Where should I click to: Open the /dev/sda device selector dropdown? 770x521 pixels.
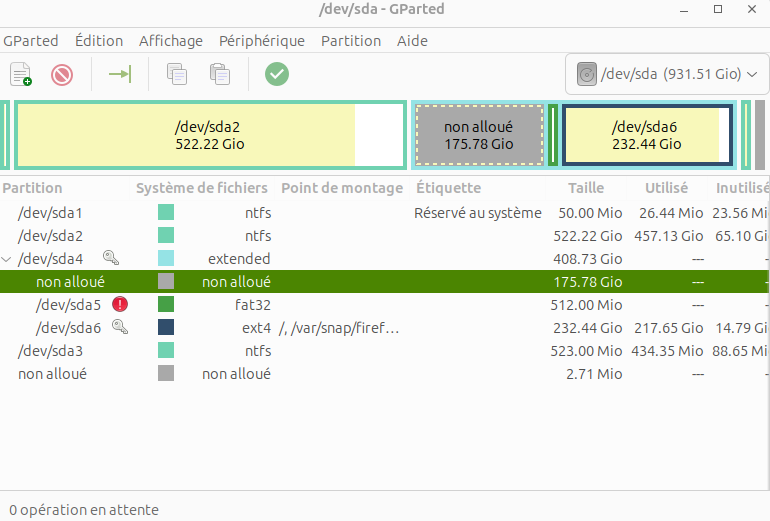point(666,74)
